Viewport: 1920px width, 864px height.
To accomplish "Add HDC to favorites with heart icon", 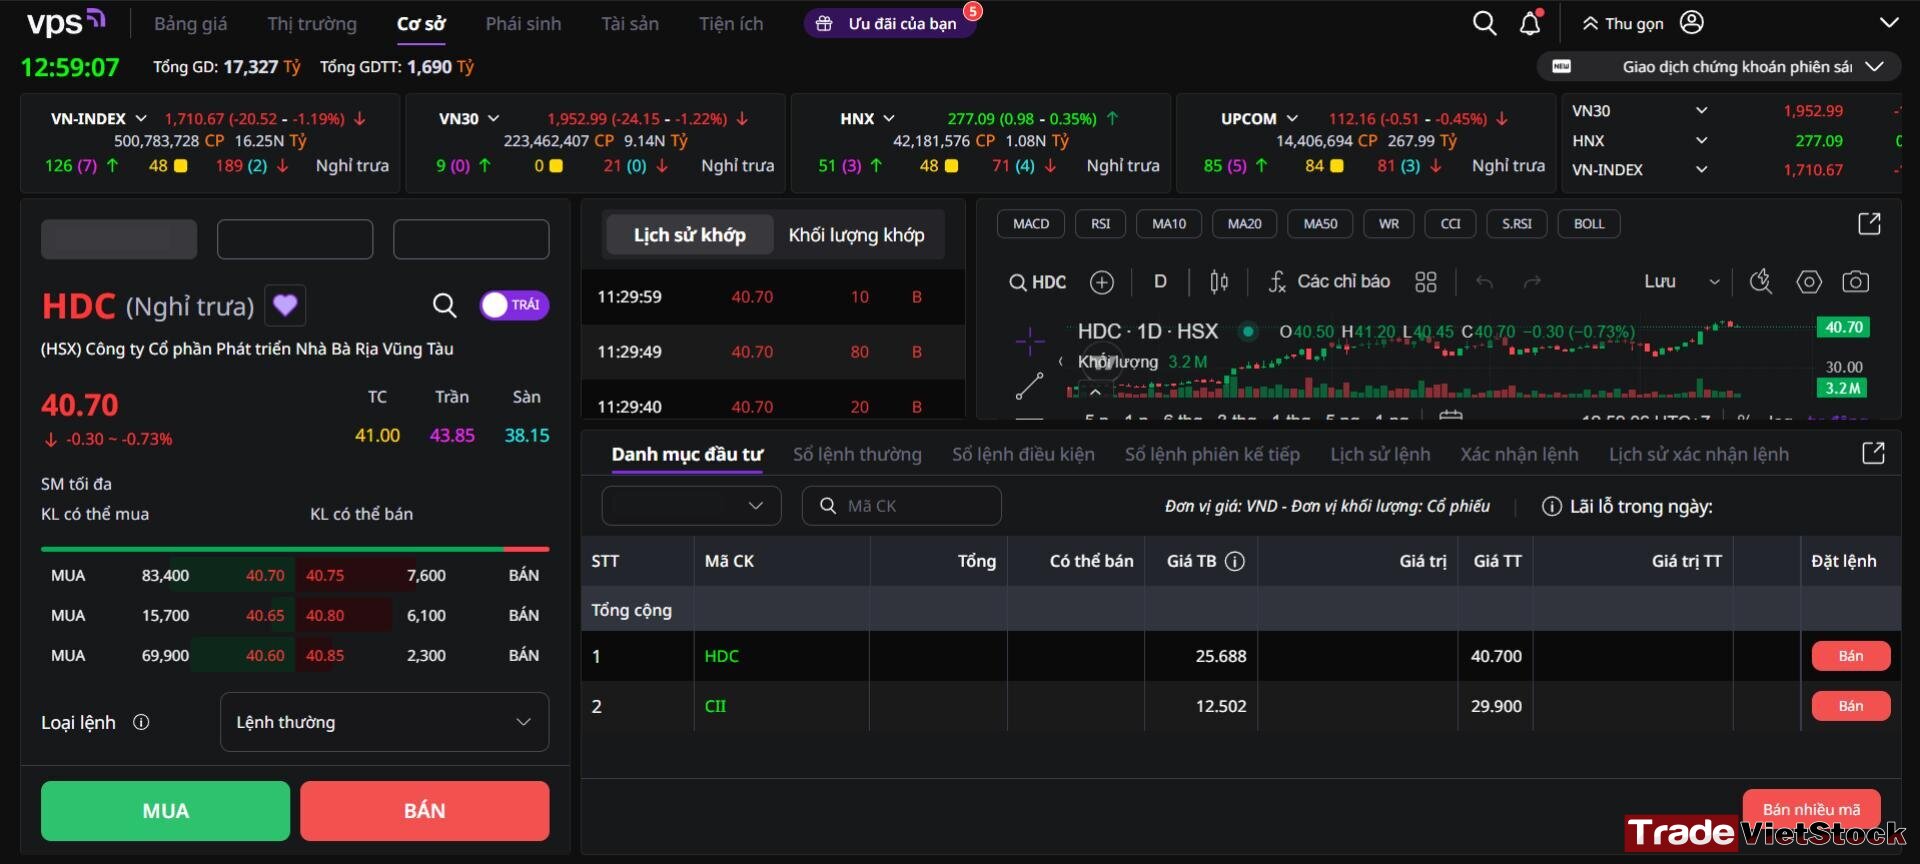I will (285, 305).
